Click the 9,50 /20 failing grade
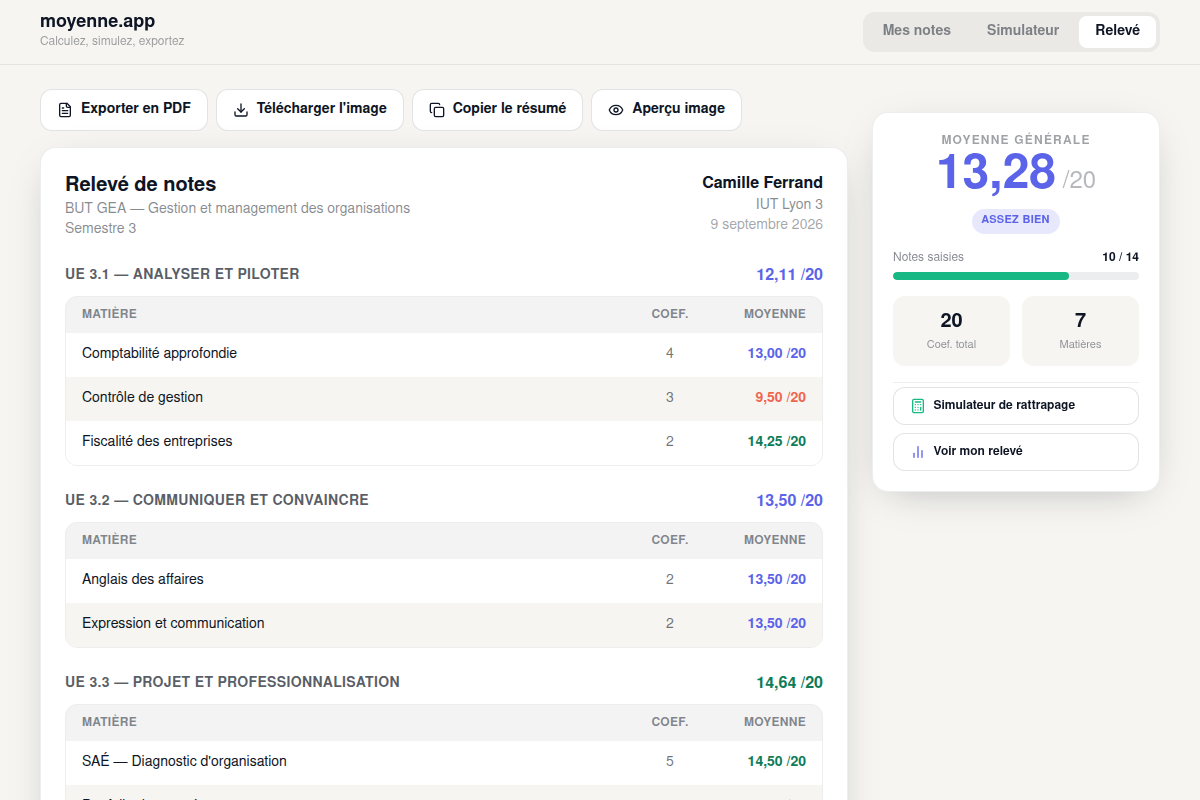The image size is (1200, 800). [x=780, y=398]
